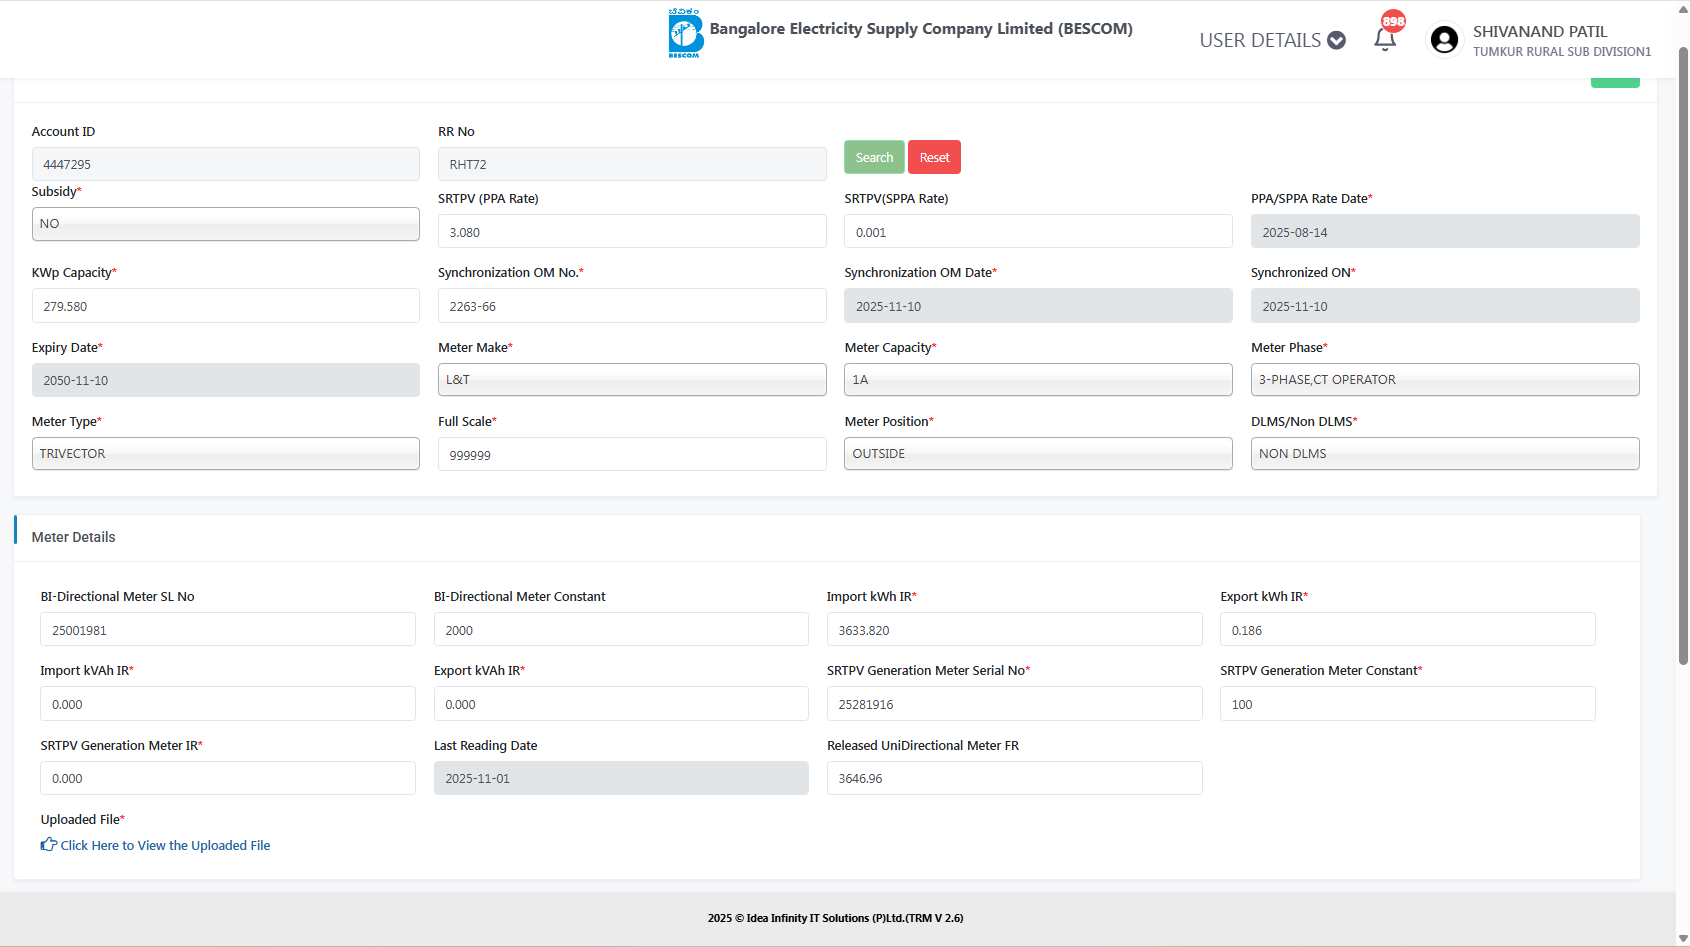Click the BESCOM logo icon
Viewport: 1690px width, 947px height.
(685, 33)
